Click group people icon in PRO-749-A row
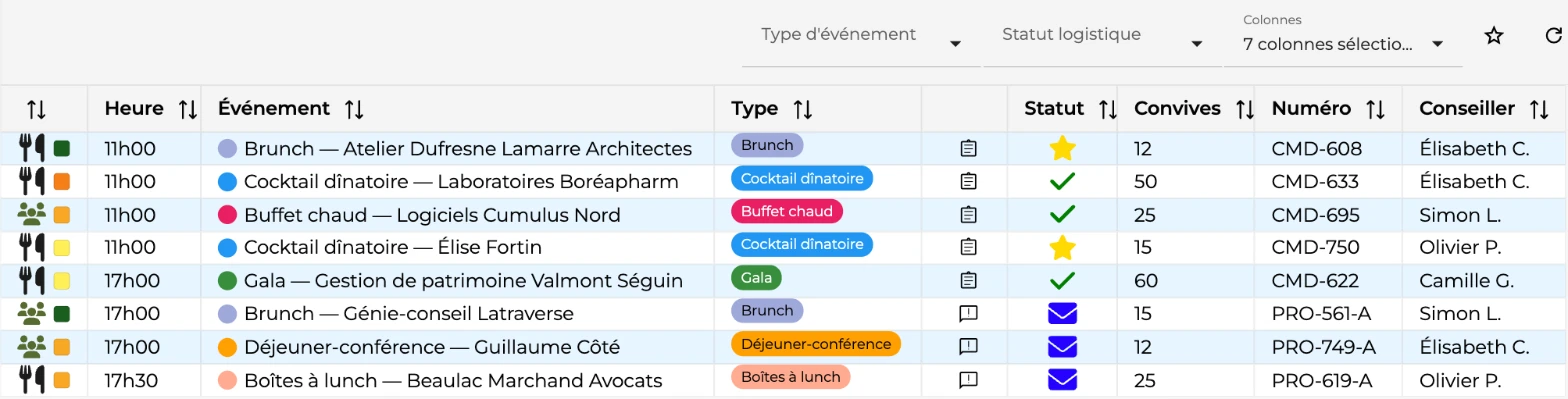This screenshot has height=399, width=1568. coord(32,347)
